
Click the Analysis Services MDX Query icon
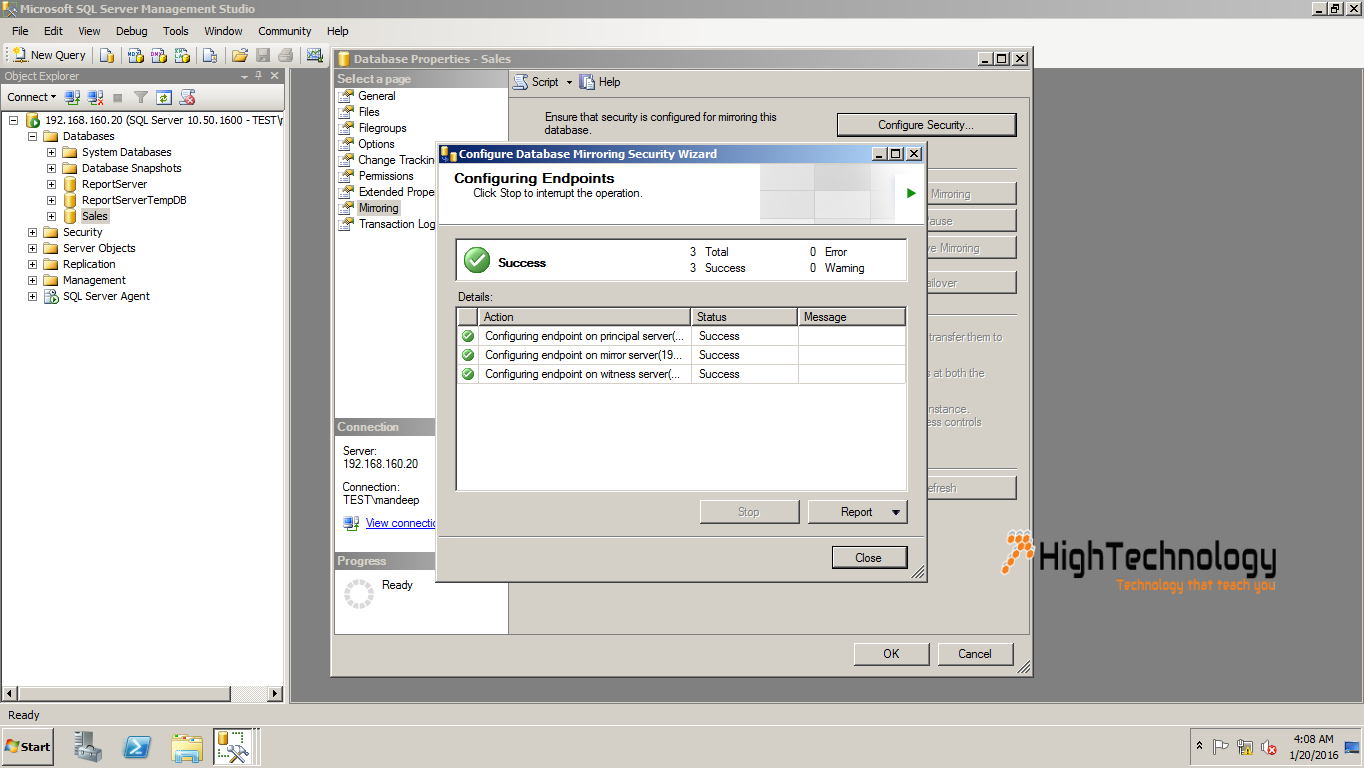click(135, 55)
